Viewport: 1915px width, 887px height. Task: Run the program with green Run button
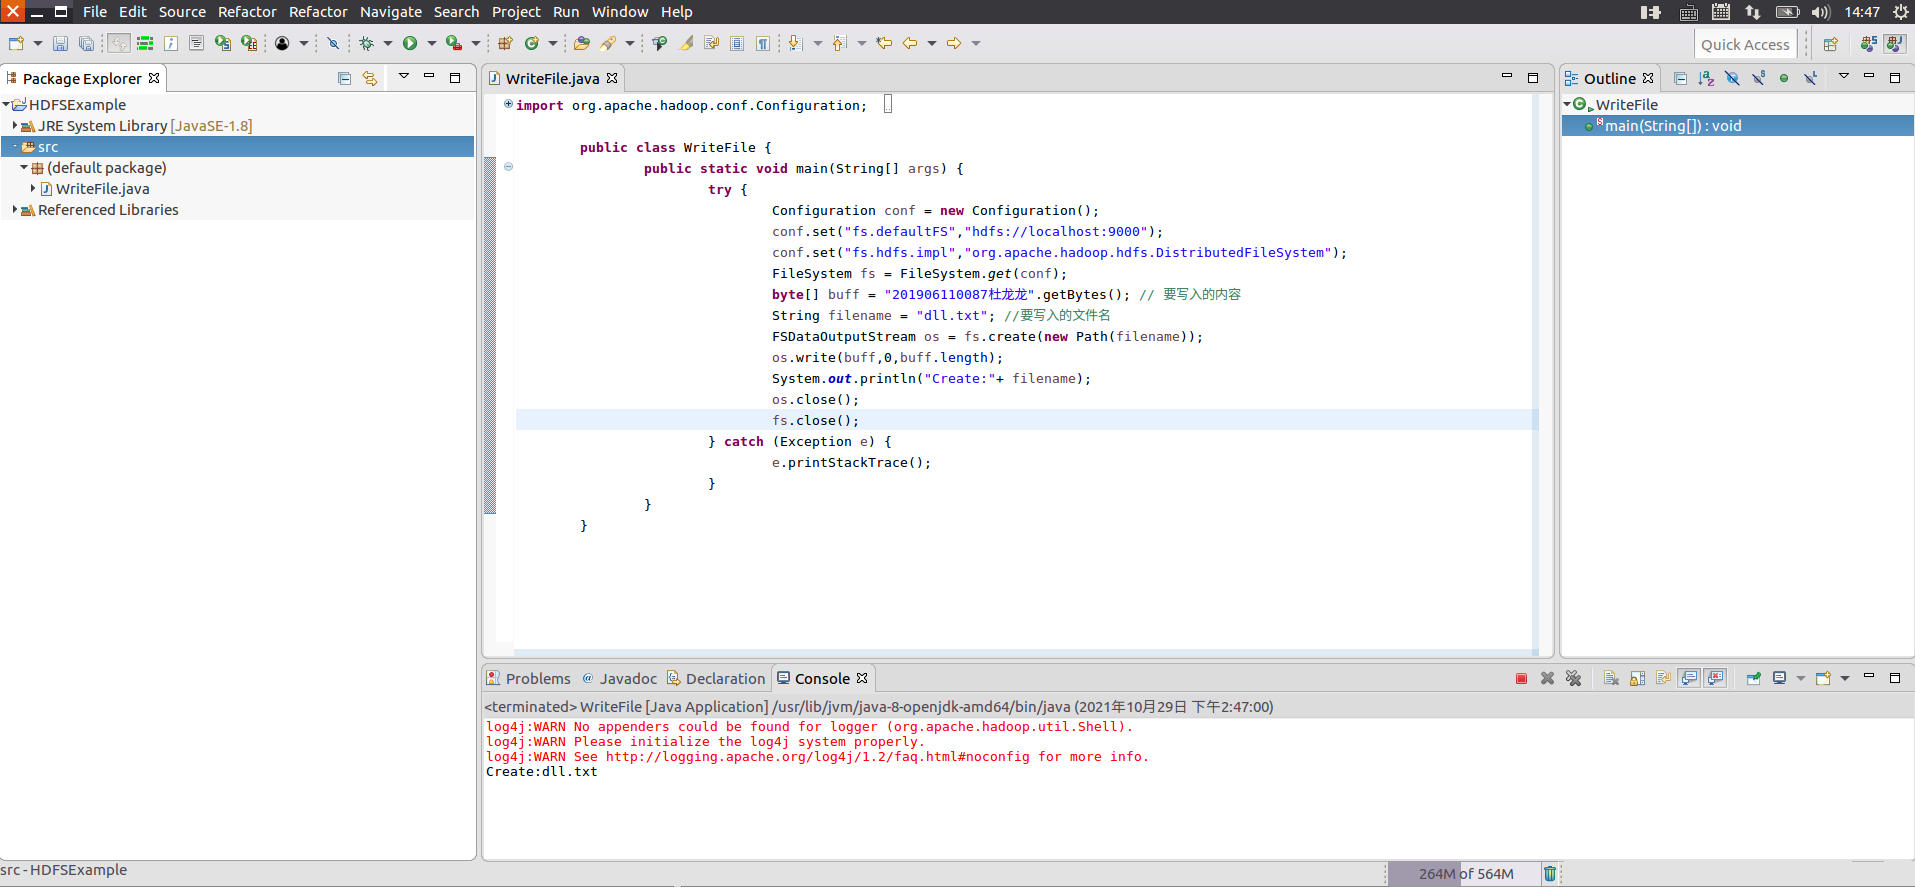point(410,43)
